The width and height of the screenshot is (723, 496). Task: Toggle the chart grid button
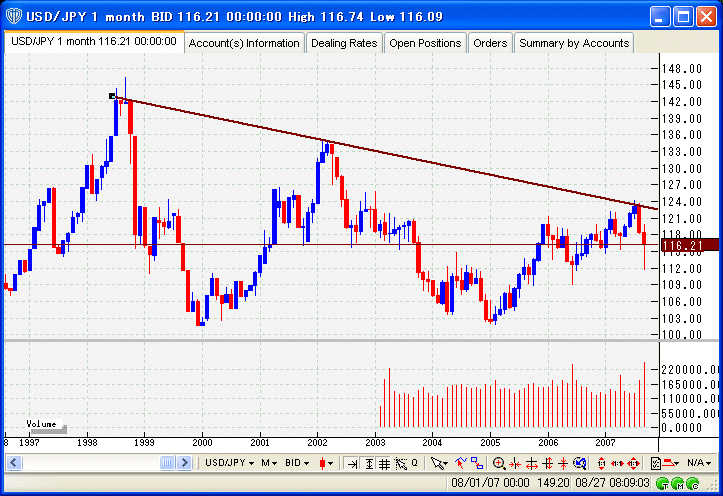point(384,463)
